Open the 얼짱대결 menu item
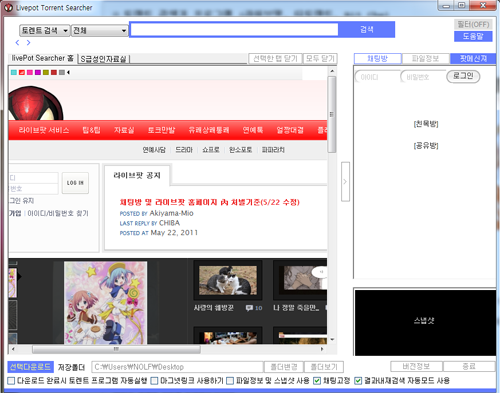Screen dimensions: 500x393 [290, 130]
